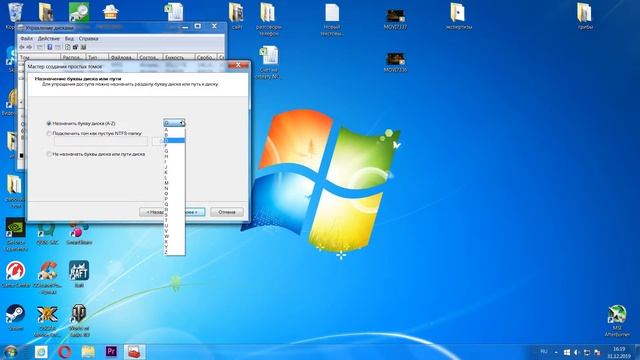Click the blue help toolbar icon in Disk Management
Viewport: 640px width, 360px height.
pos(49,47)
